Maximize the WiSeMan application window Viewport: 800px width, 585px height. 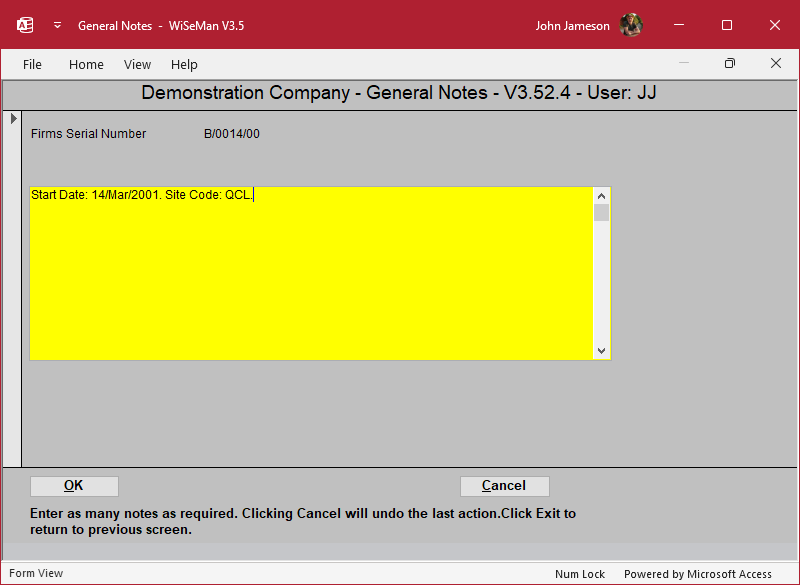pyautogui.click(x=727, y=25)
